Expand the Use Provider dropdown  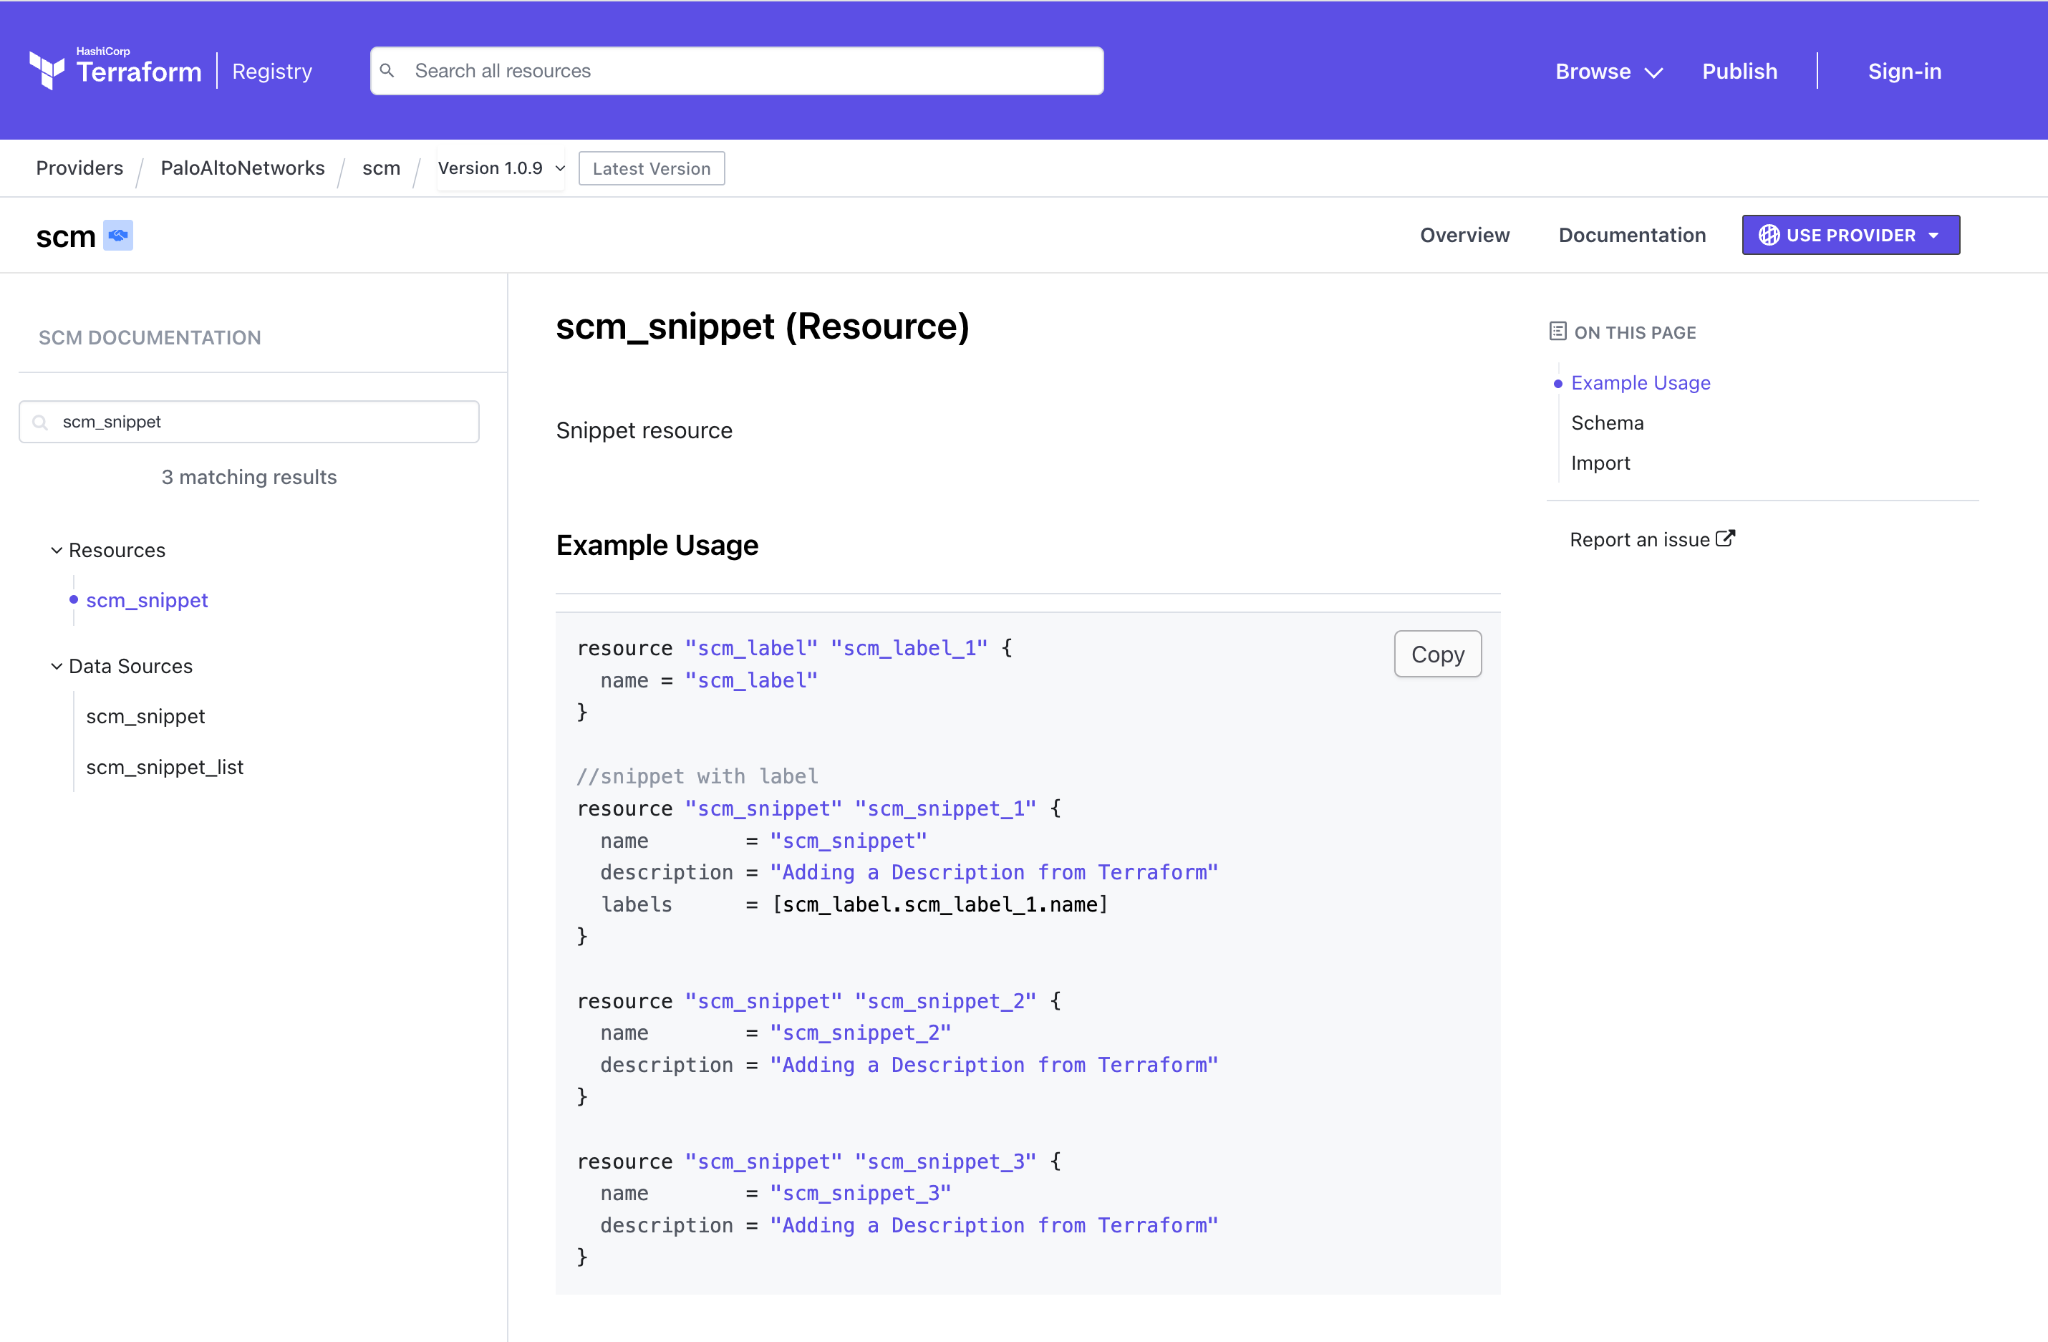coord(1851,235)
